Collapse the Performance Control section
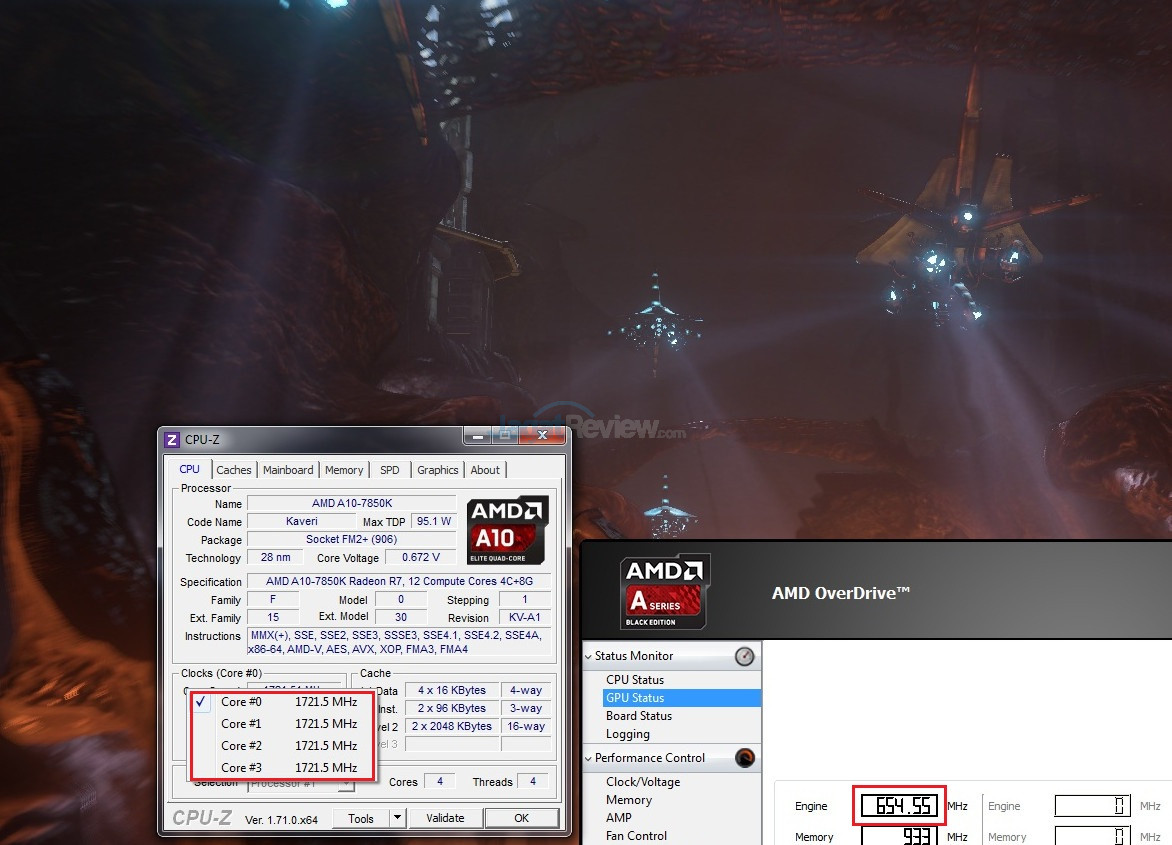This screenshot has height=845, width=1172. click(588, 758)
